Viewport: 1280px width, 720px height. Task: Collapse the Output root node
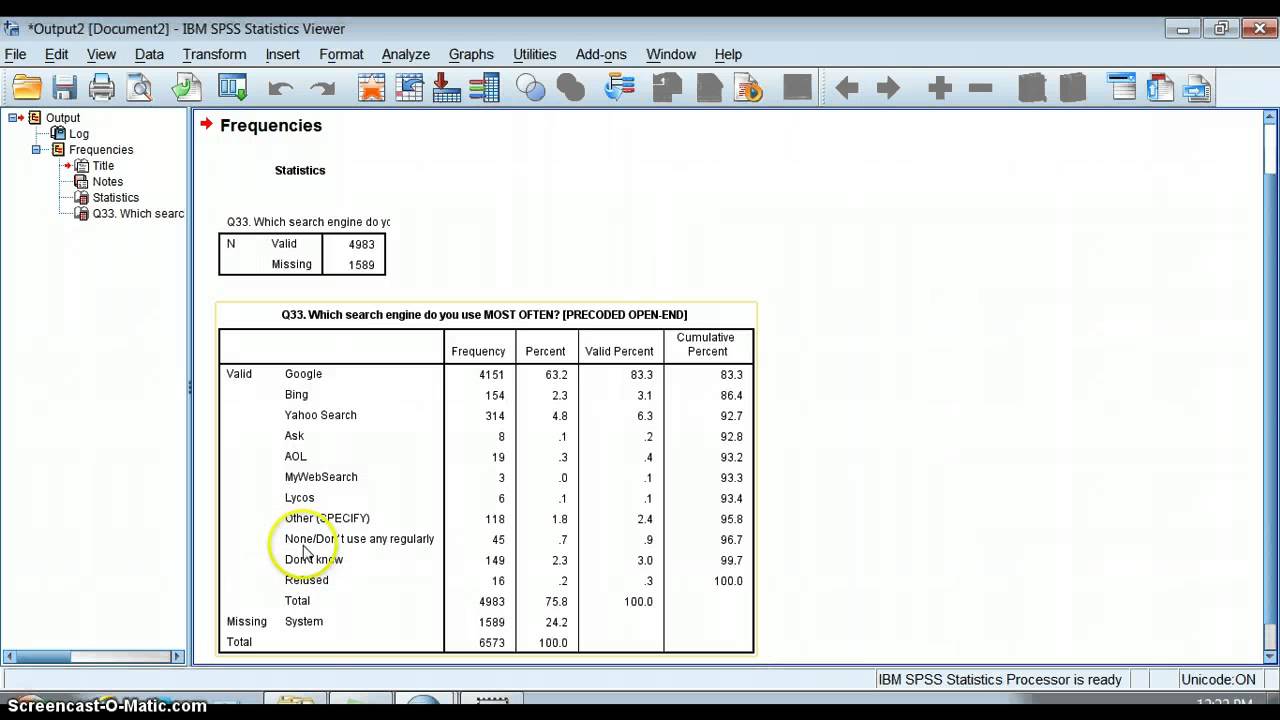coord(13,118)
